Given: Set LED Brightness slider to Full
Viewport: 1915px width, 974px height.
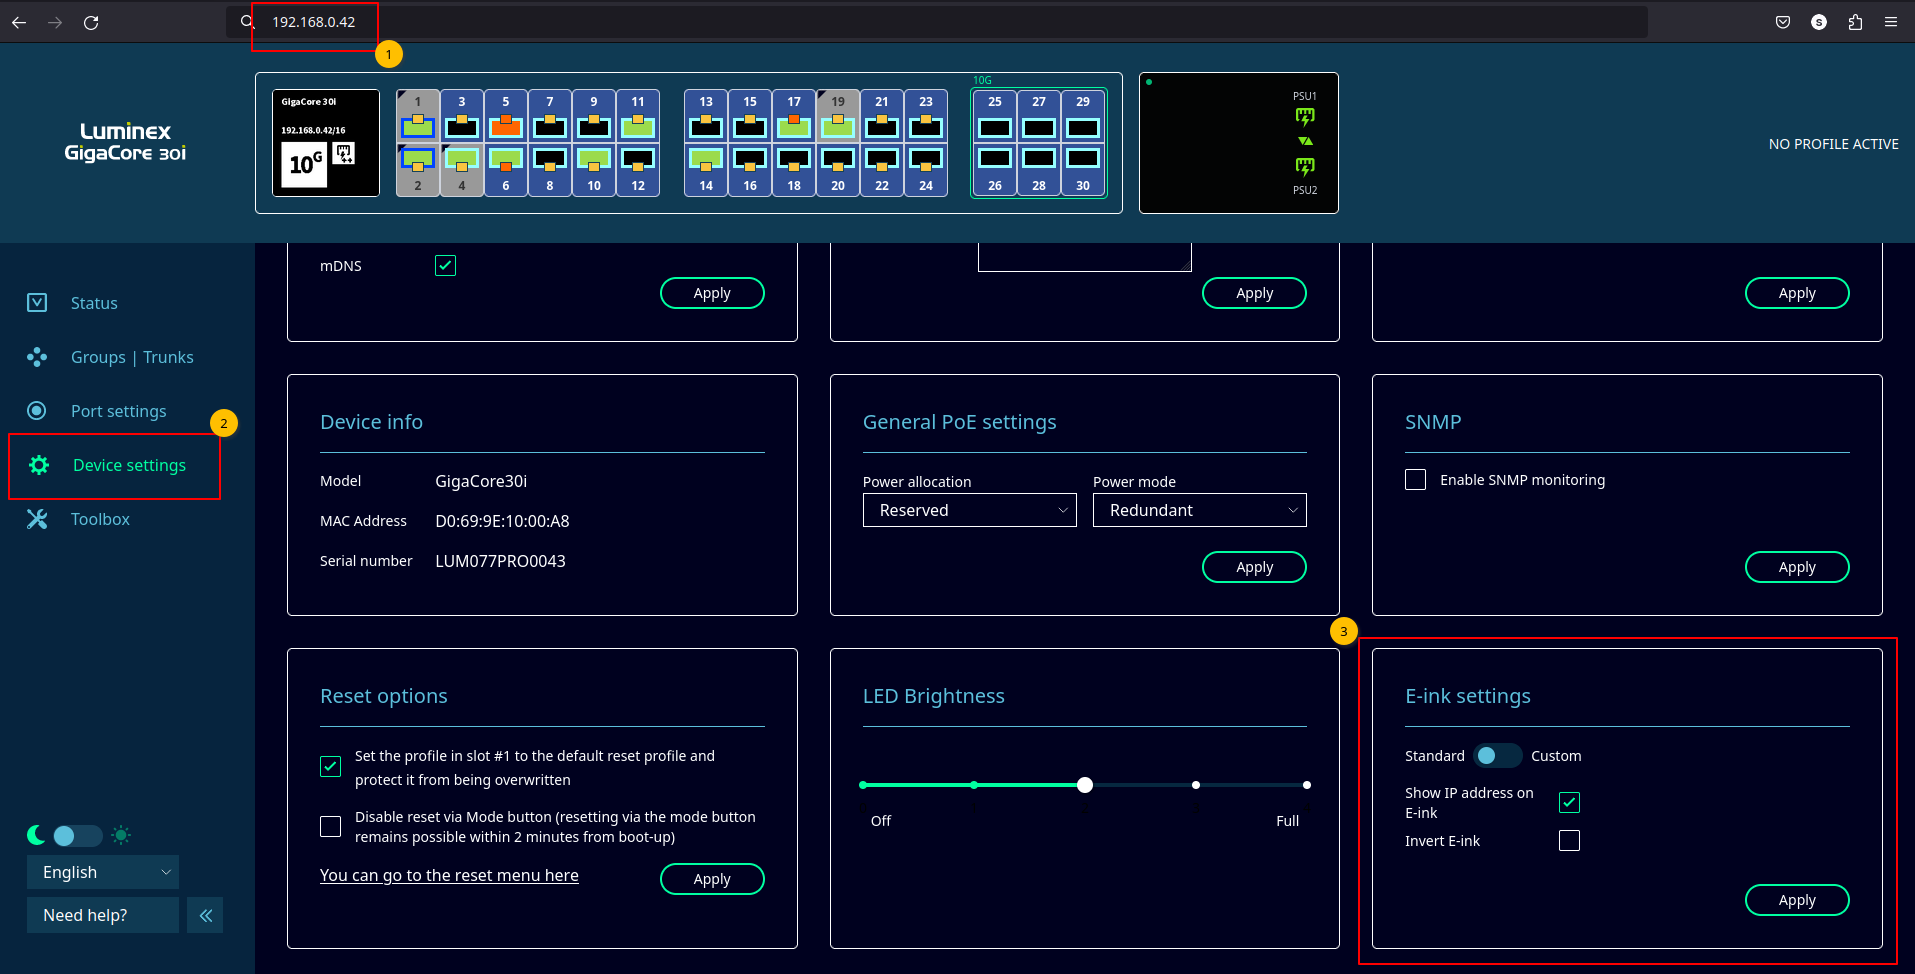Looking at the screenshot, I should coord(1306,785).
